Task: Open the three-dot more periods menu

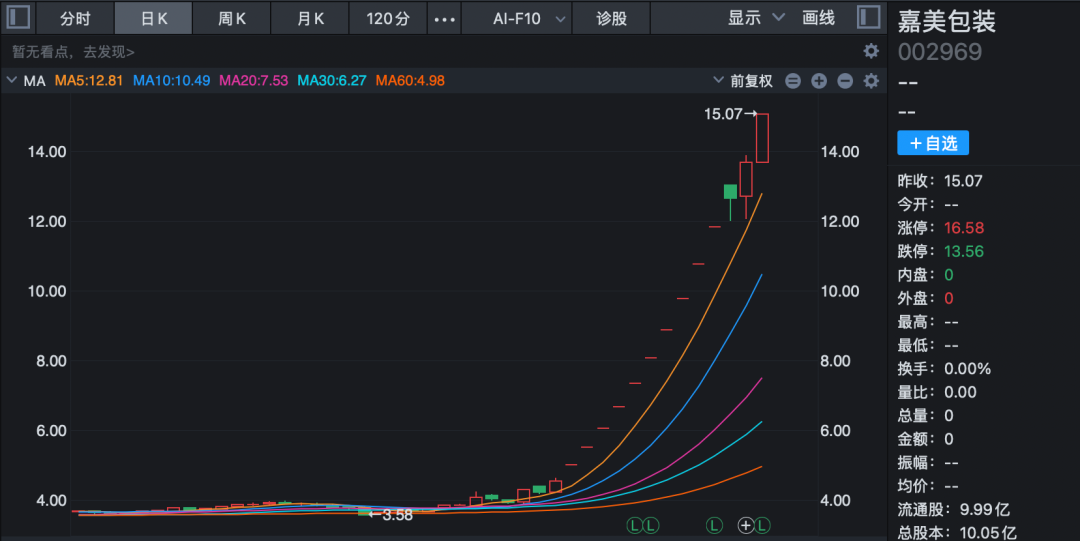Action: 444,18
